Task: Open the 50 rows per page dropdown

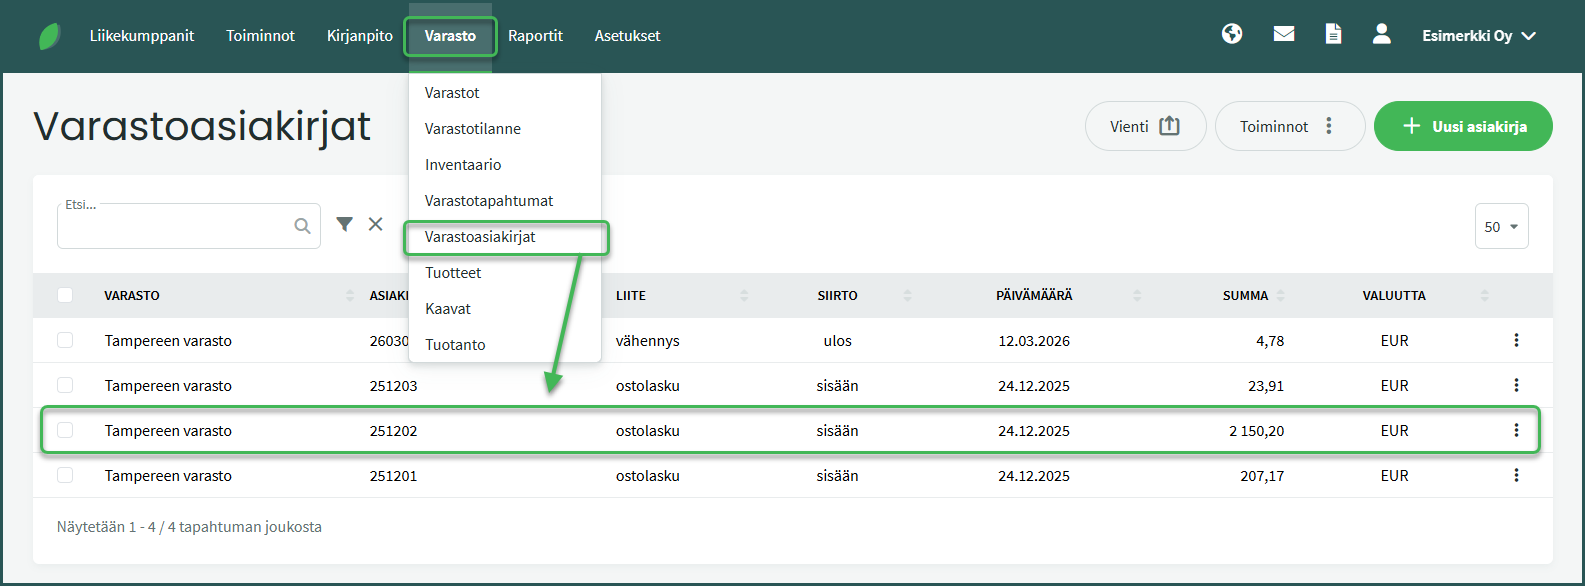Action: (1501, 227)
